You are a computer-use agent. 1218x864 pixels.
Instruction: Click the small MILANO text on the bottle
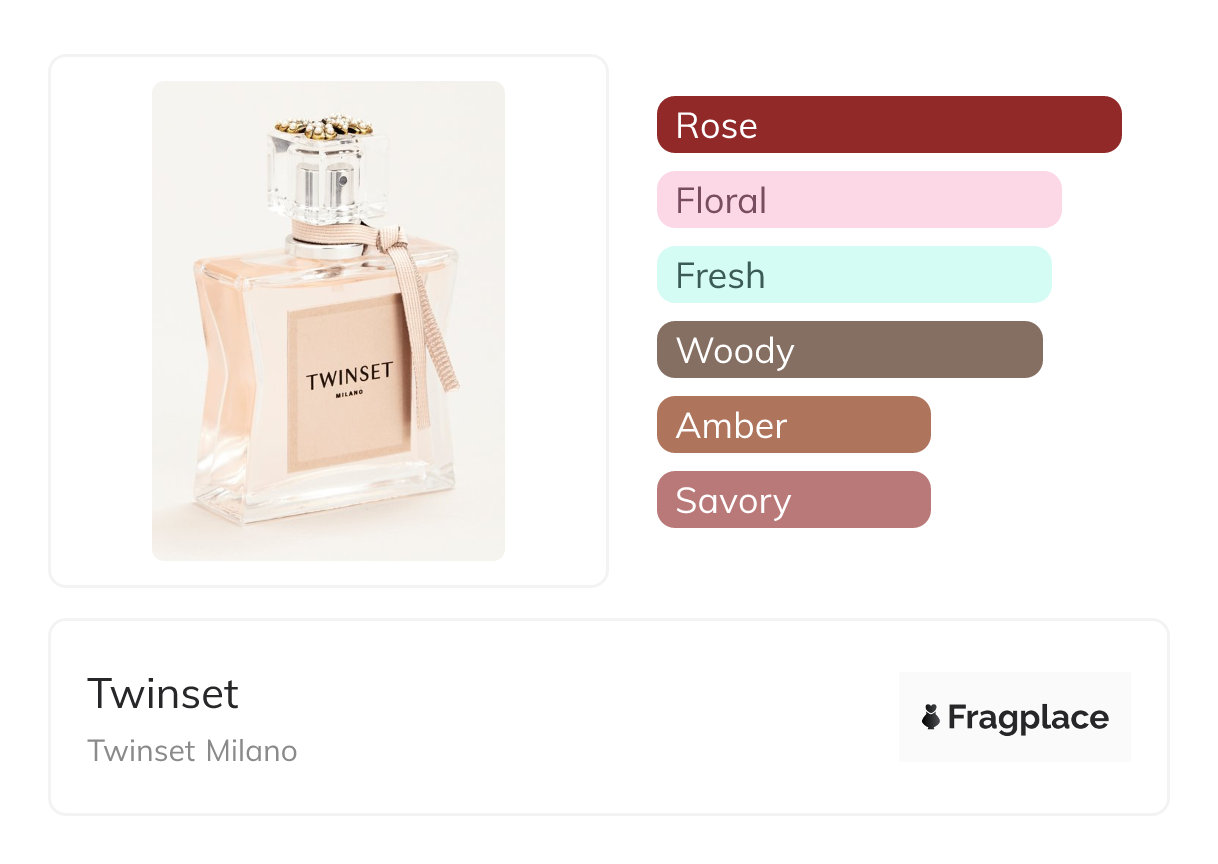[349, 394]
